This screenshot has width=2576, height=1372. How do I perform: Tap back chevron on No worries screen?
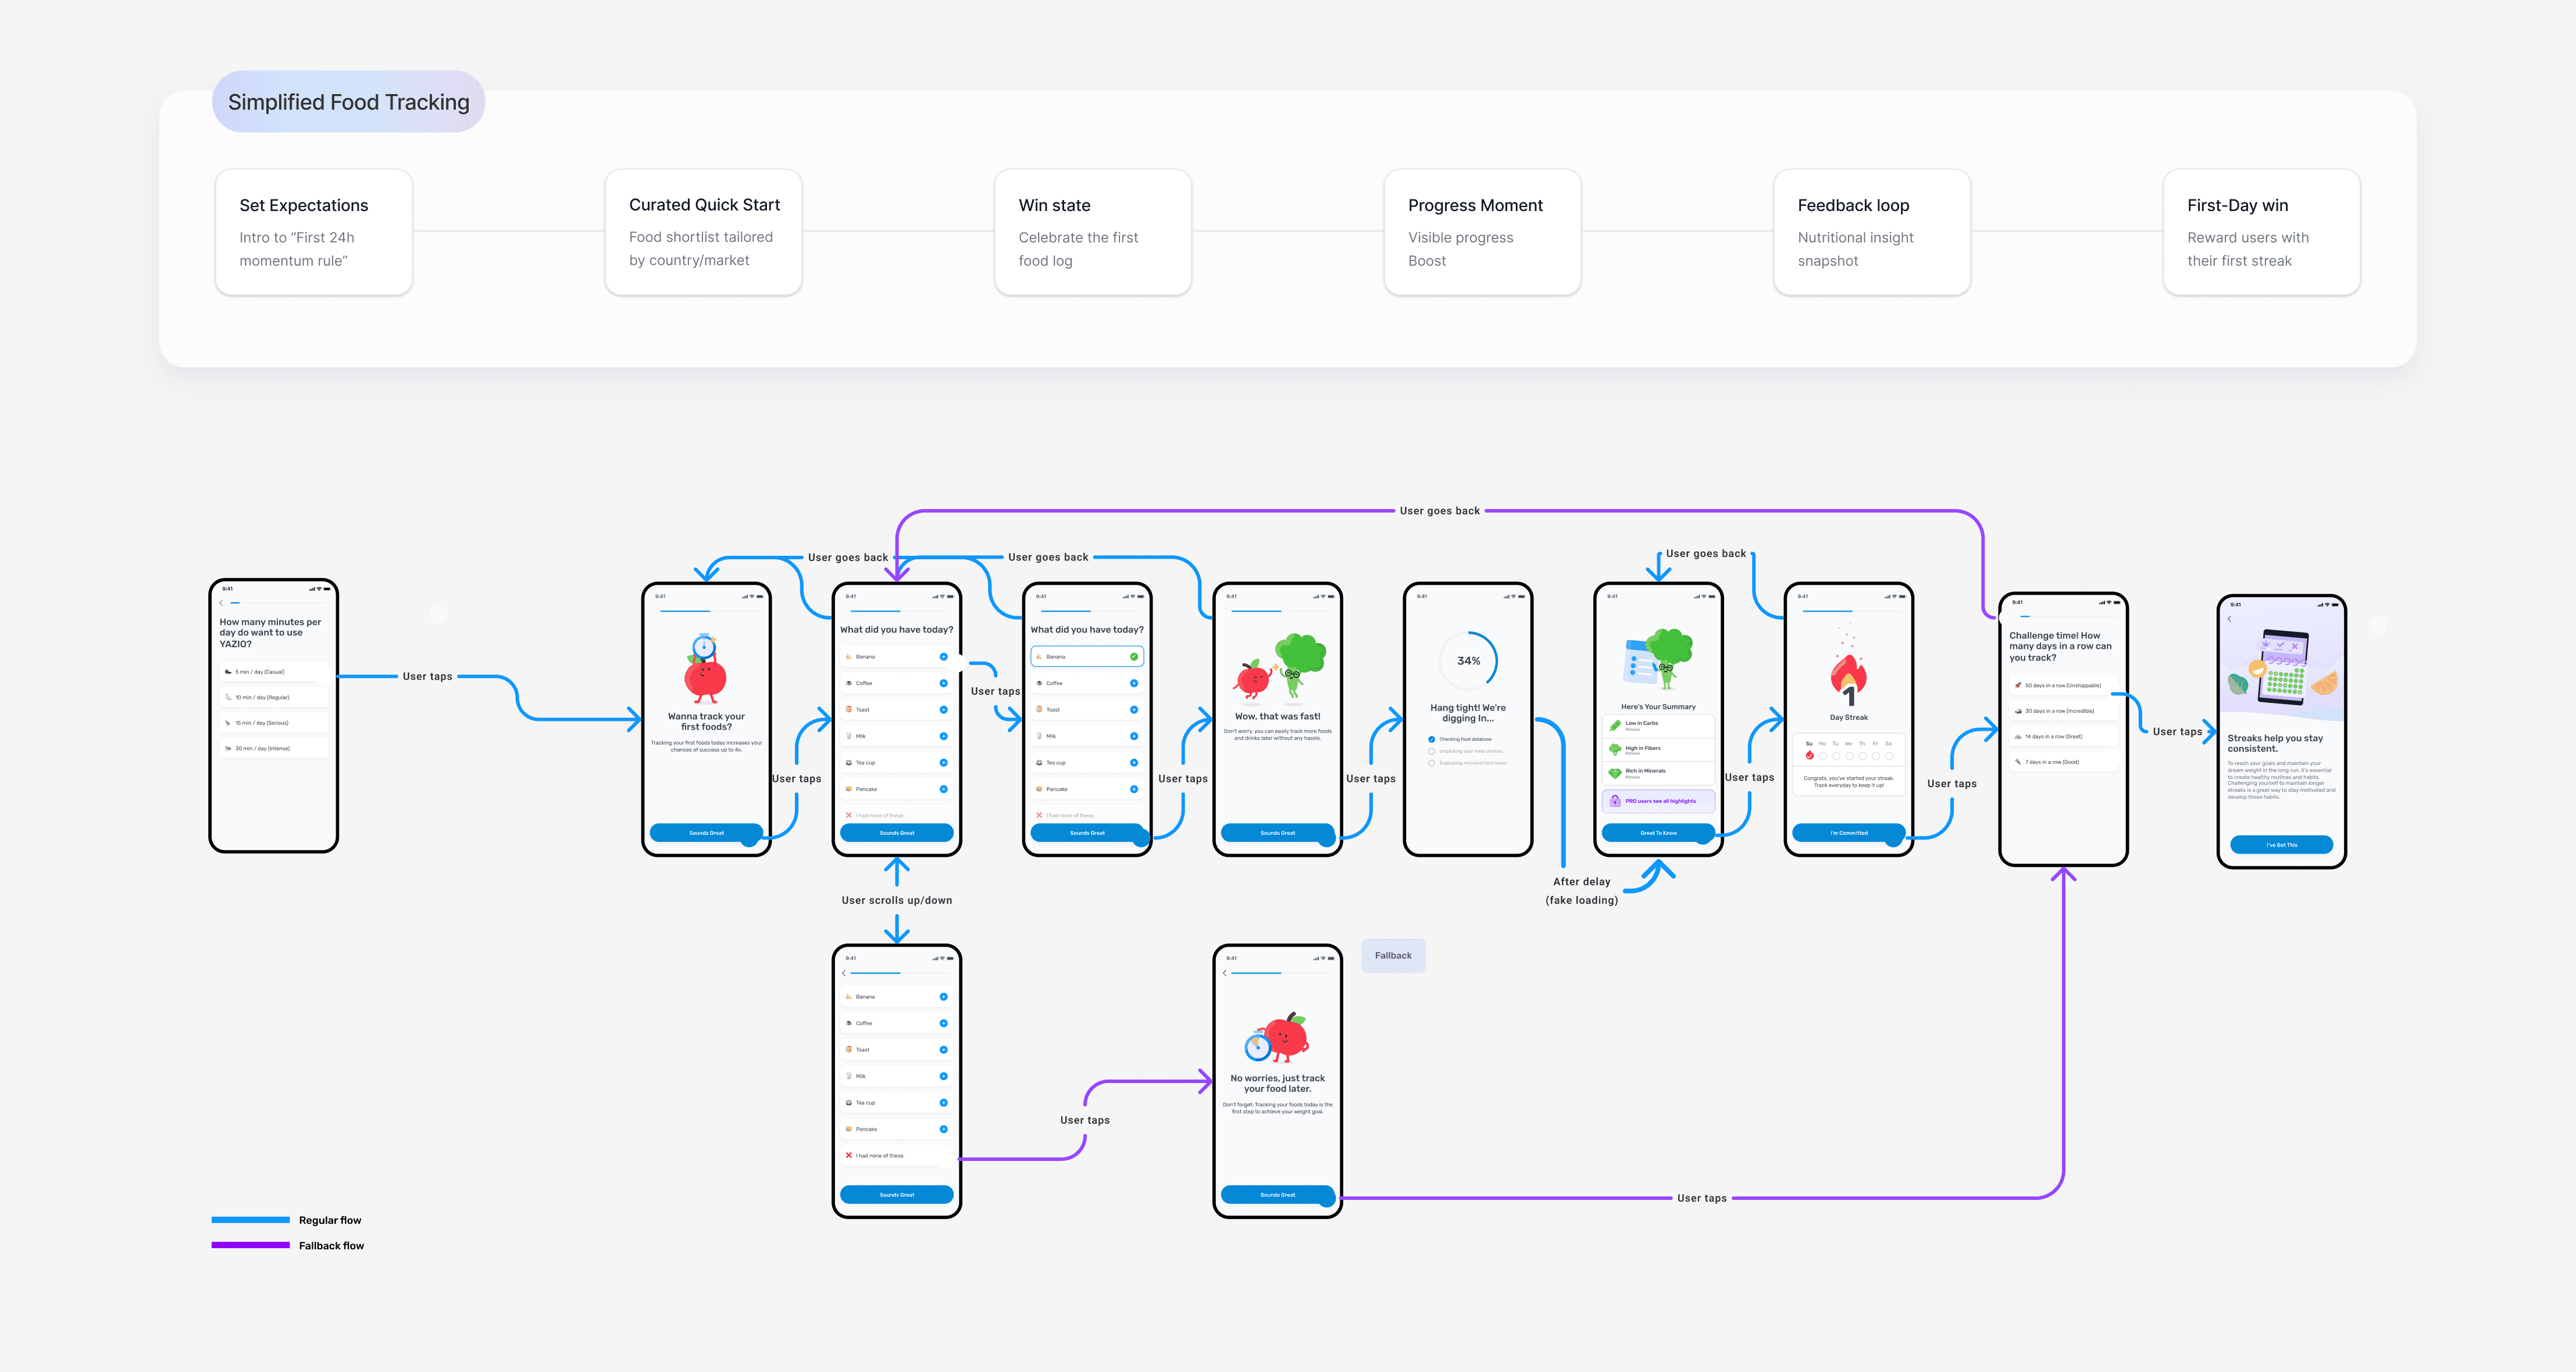pyautogui.click(x=1224, y=973)
